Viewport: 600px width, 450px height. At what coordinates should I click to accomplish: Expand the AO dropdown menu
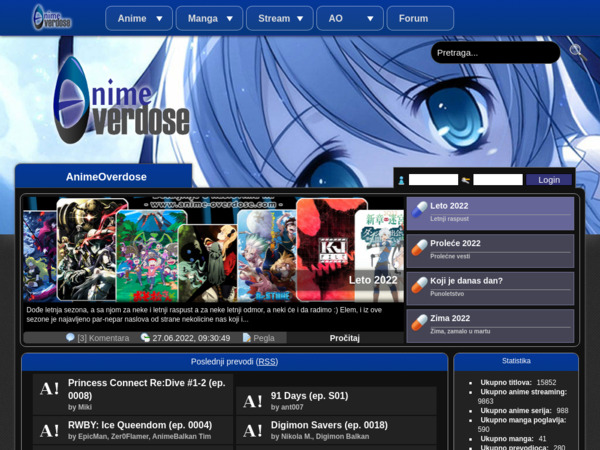point(350,18)
